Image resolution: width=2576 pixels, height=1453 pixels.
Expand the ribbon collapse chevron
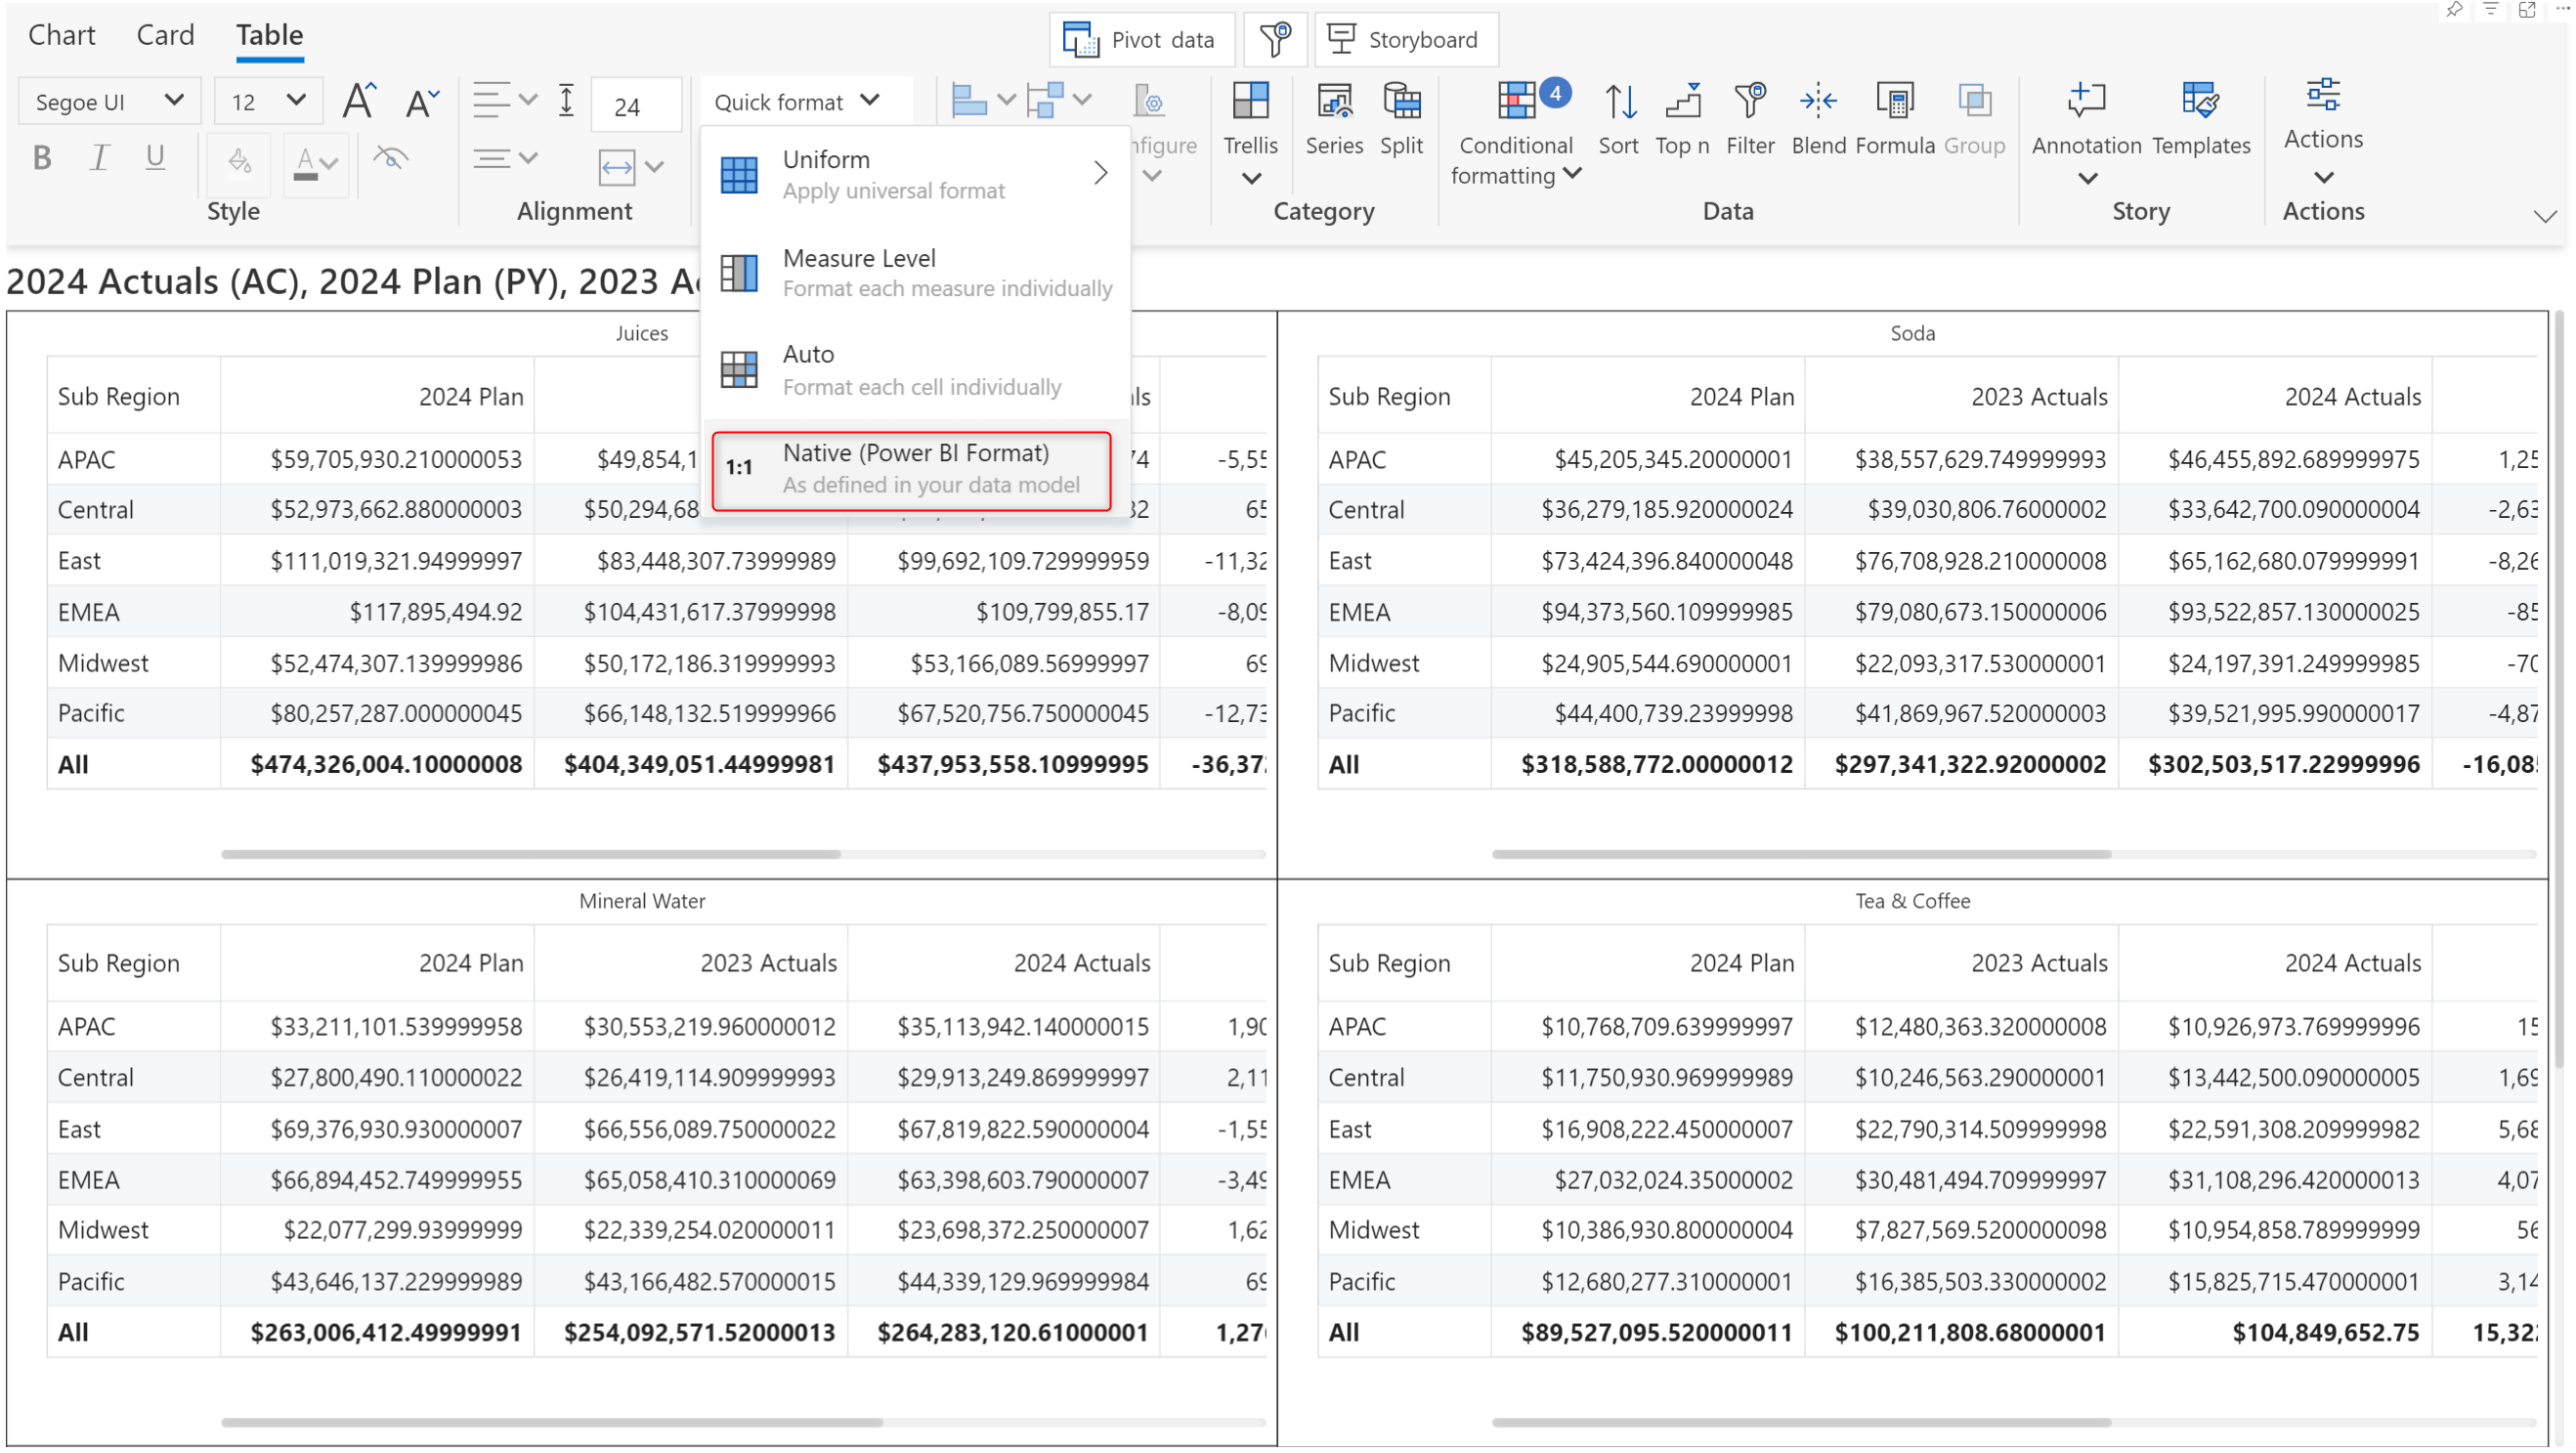tap(2544, 216)
